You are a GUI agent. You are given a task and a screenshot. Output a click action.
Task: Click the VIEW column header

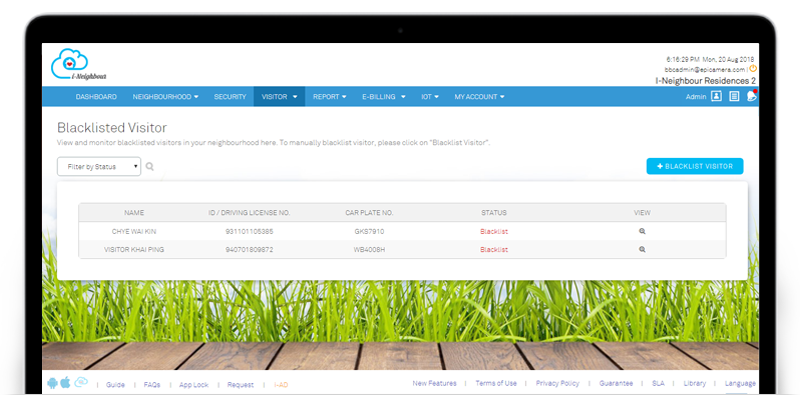pos(642,213)
